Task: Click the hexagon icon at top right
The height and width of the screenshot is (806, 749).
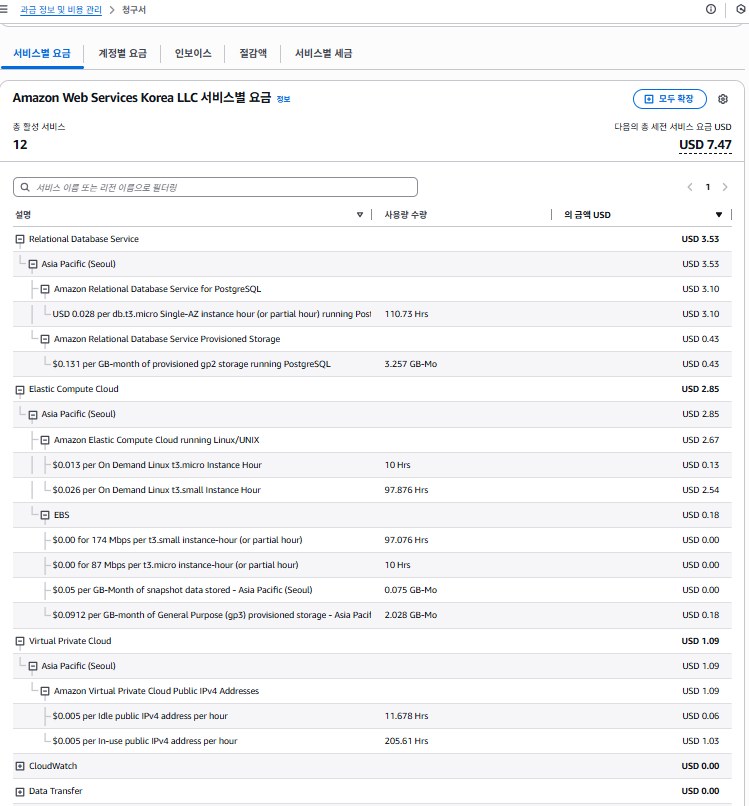Action: point(741,9)
